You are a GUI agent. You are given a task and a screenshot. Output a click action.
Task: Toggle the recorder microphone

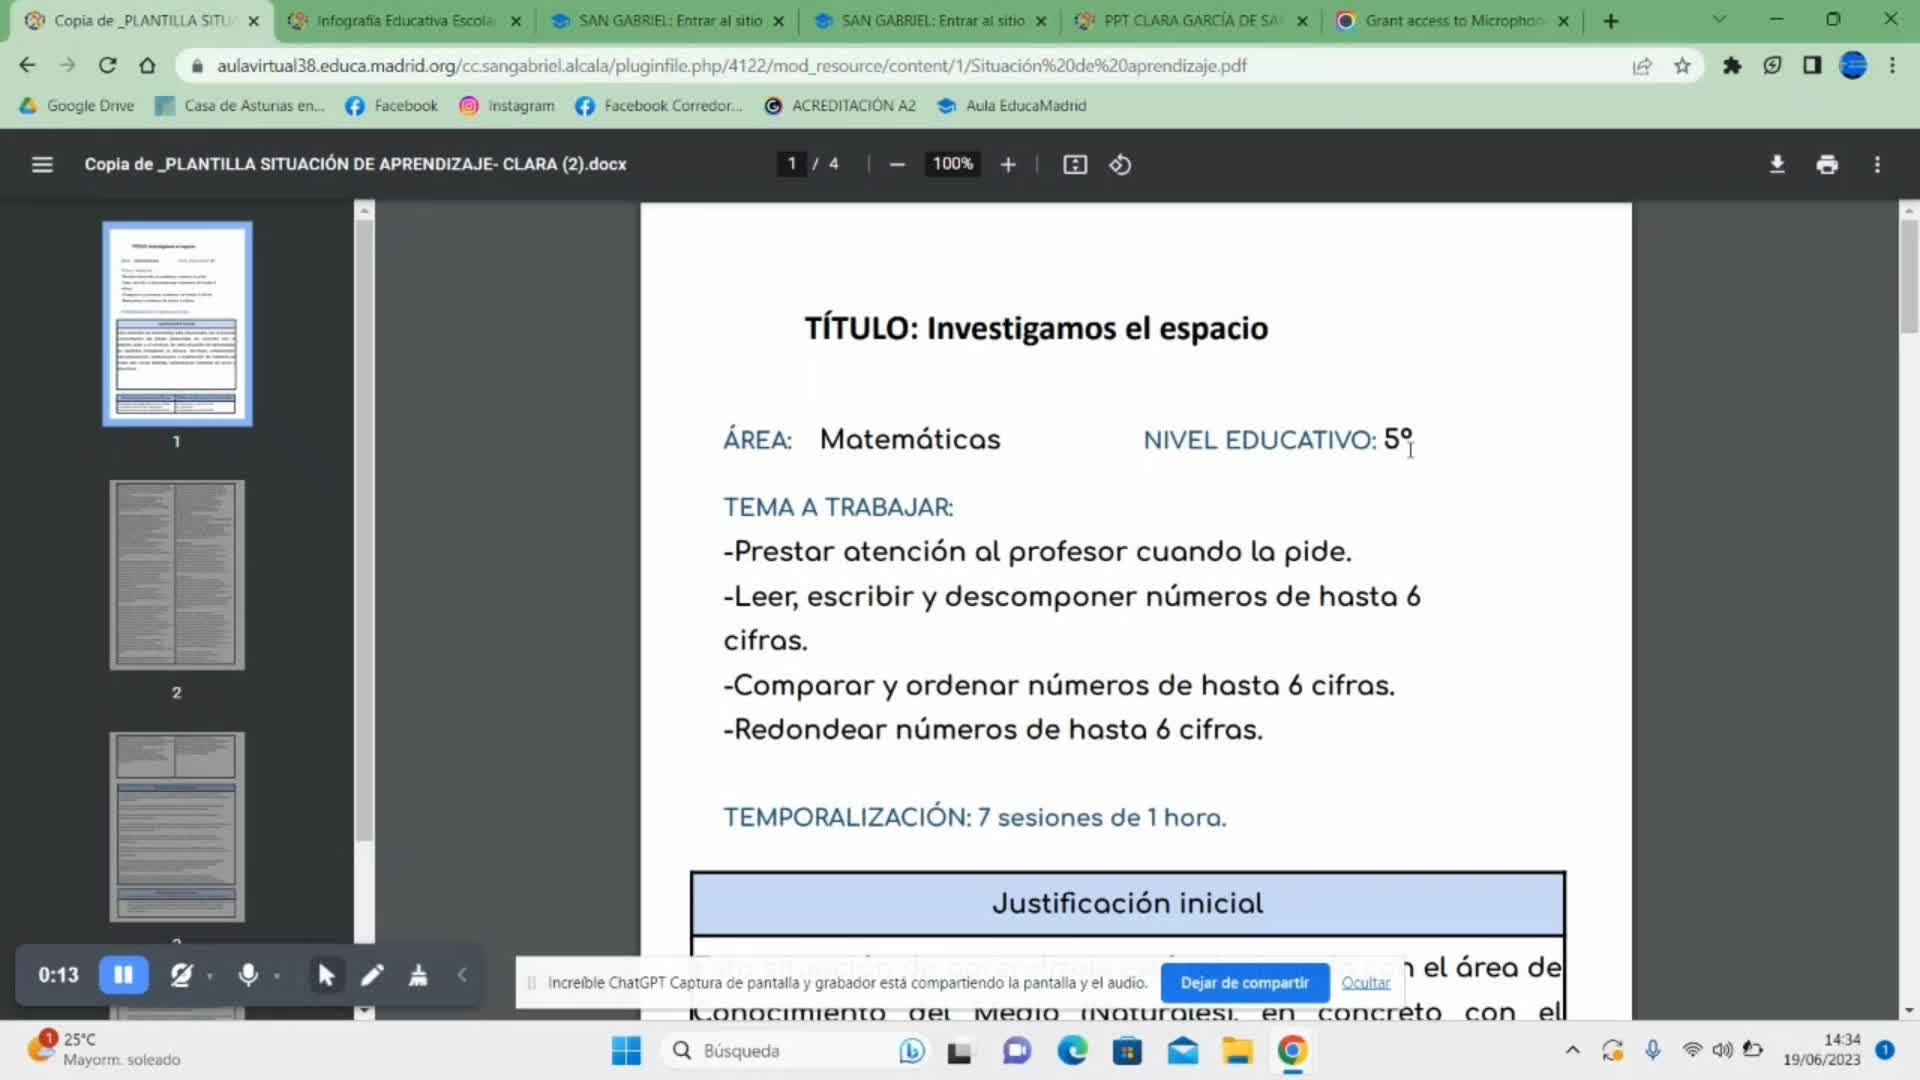point(248,975)
